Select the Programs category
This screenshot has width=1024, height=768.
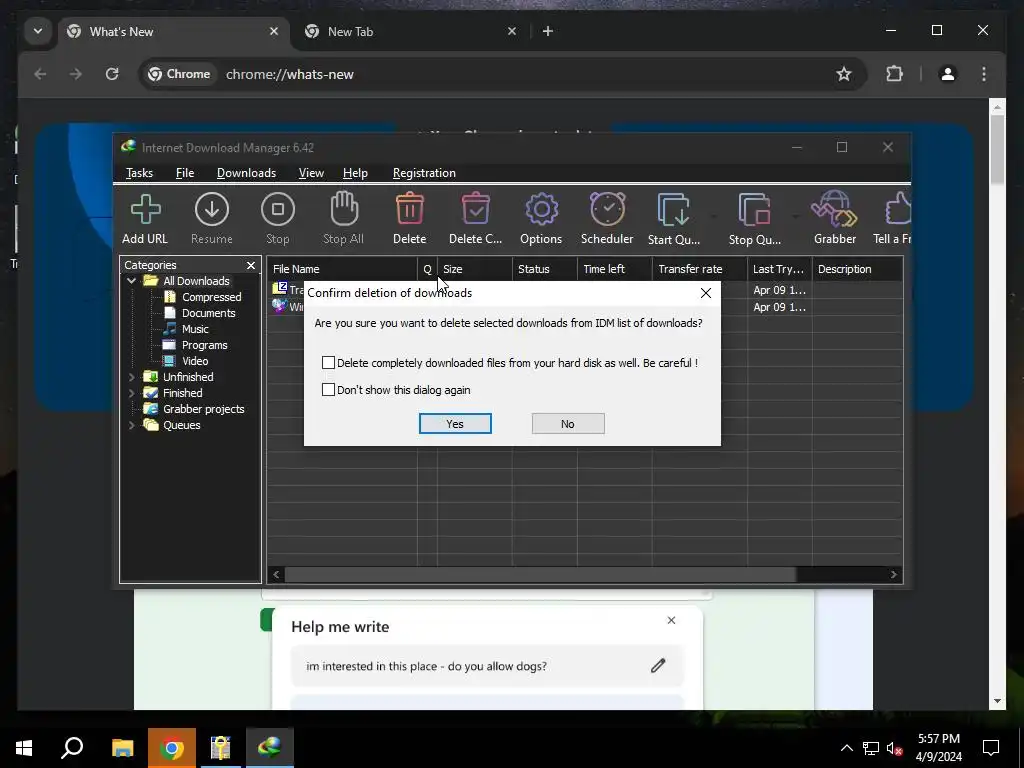(195, 345)
